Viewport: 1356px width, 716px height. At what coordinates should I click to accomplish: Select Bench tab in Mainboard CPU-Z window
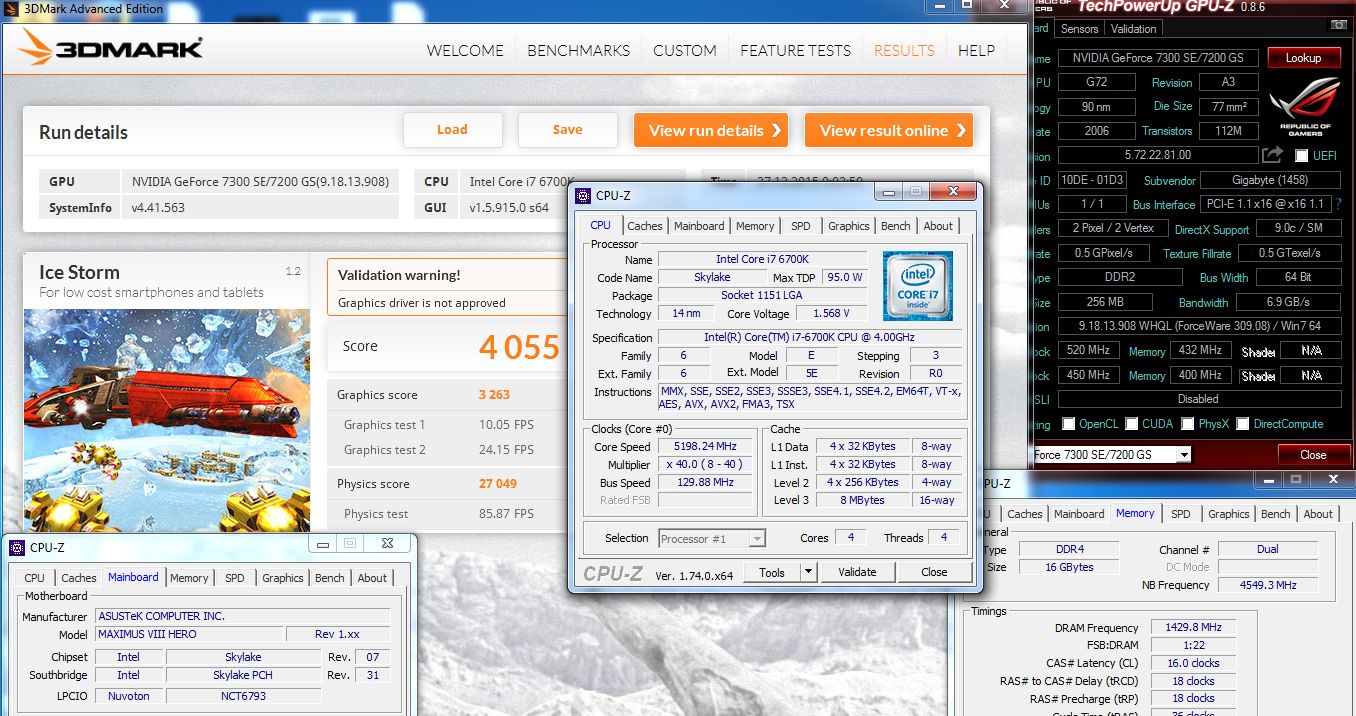click(x=330, y=578)
